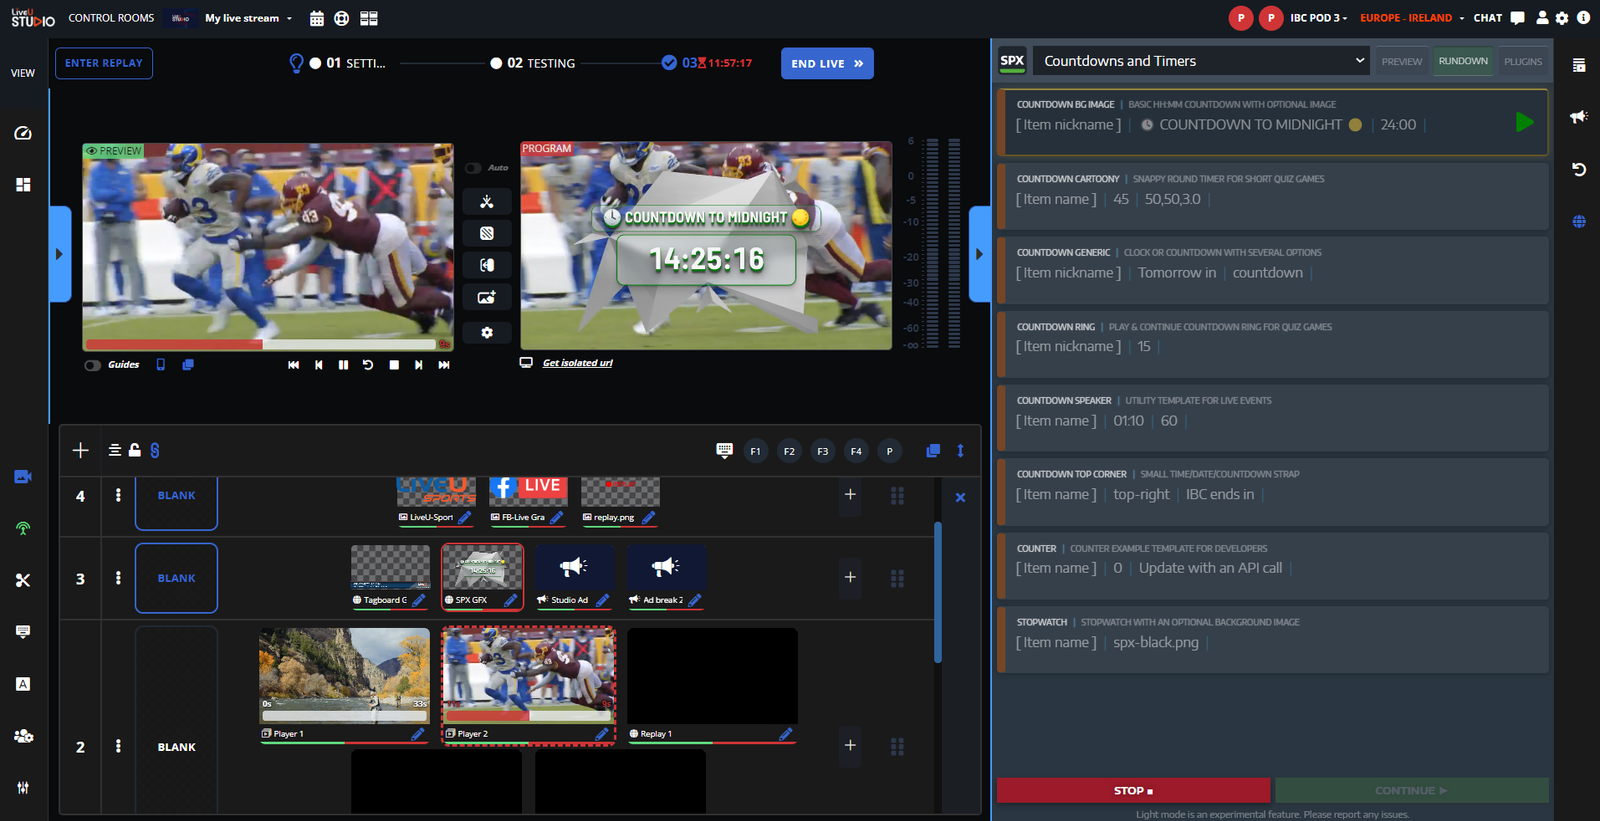Toggle the Guides switch

click(x=93, y=365)
